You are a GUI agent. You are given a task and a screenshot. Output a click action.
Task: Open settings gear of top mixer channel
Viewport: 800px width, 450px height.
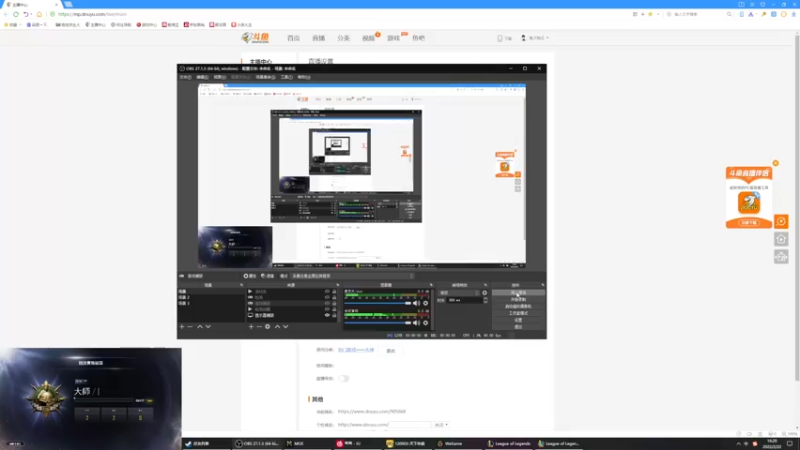click(x=426, y=303)
